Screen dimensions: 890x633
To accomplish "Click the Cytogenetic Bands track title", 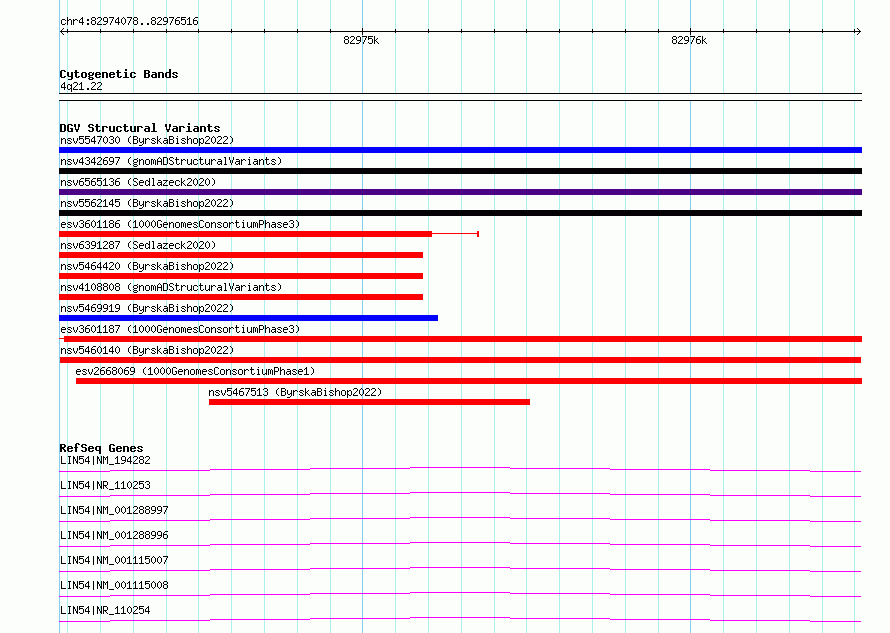I will coord(119,74).
